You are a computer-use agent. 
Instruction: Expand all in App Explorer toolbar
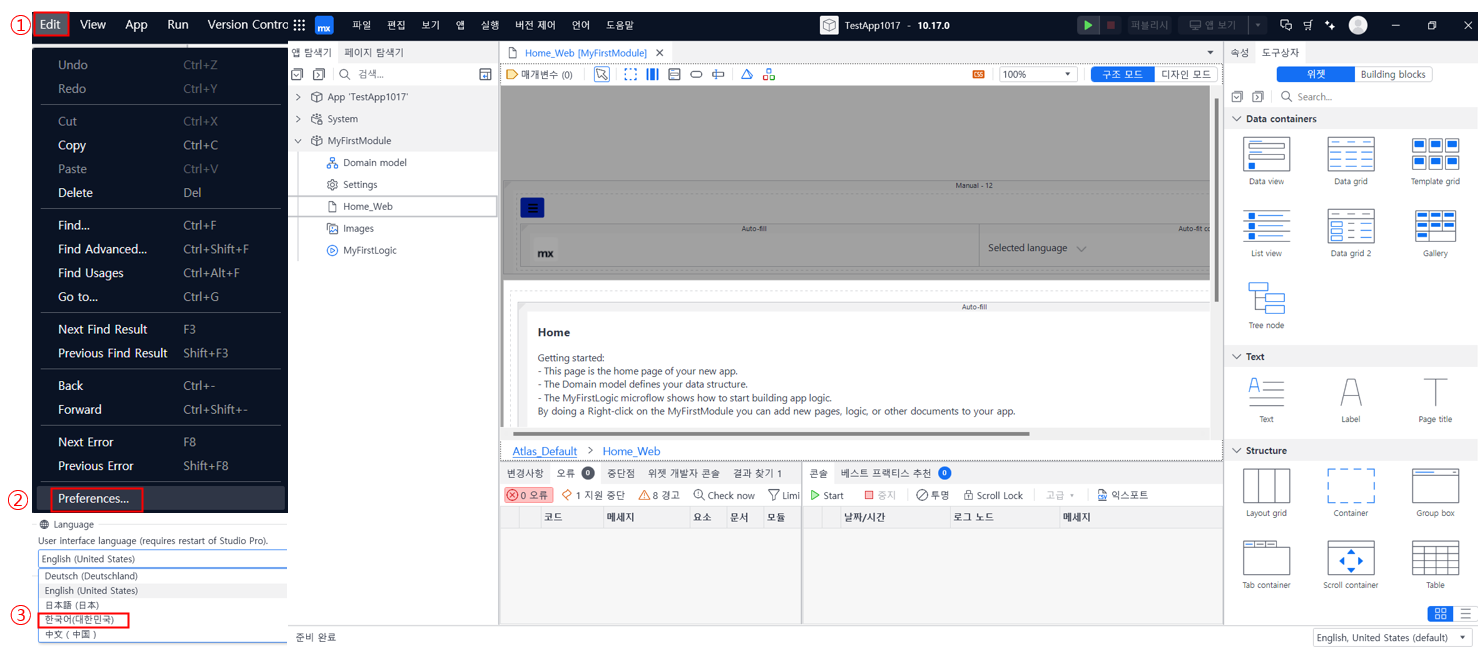point(318,74)
